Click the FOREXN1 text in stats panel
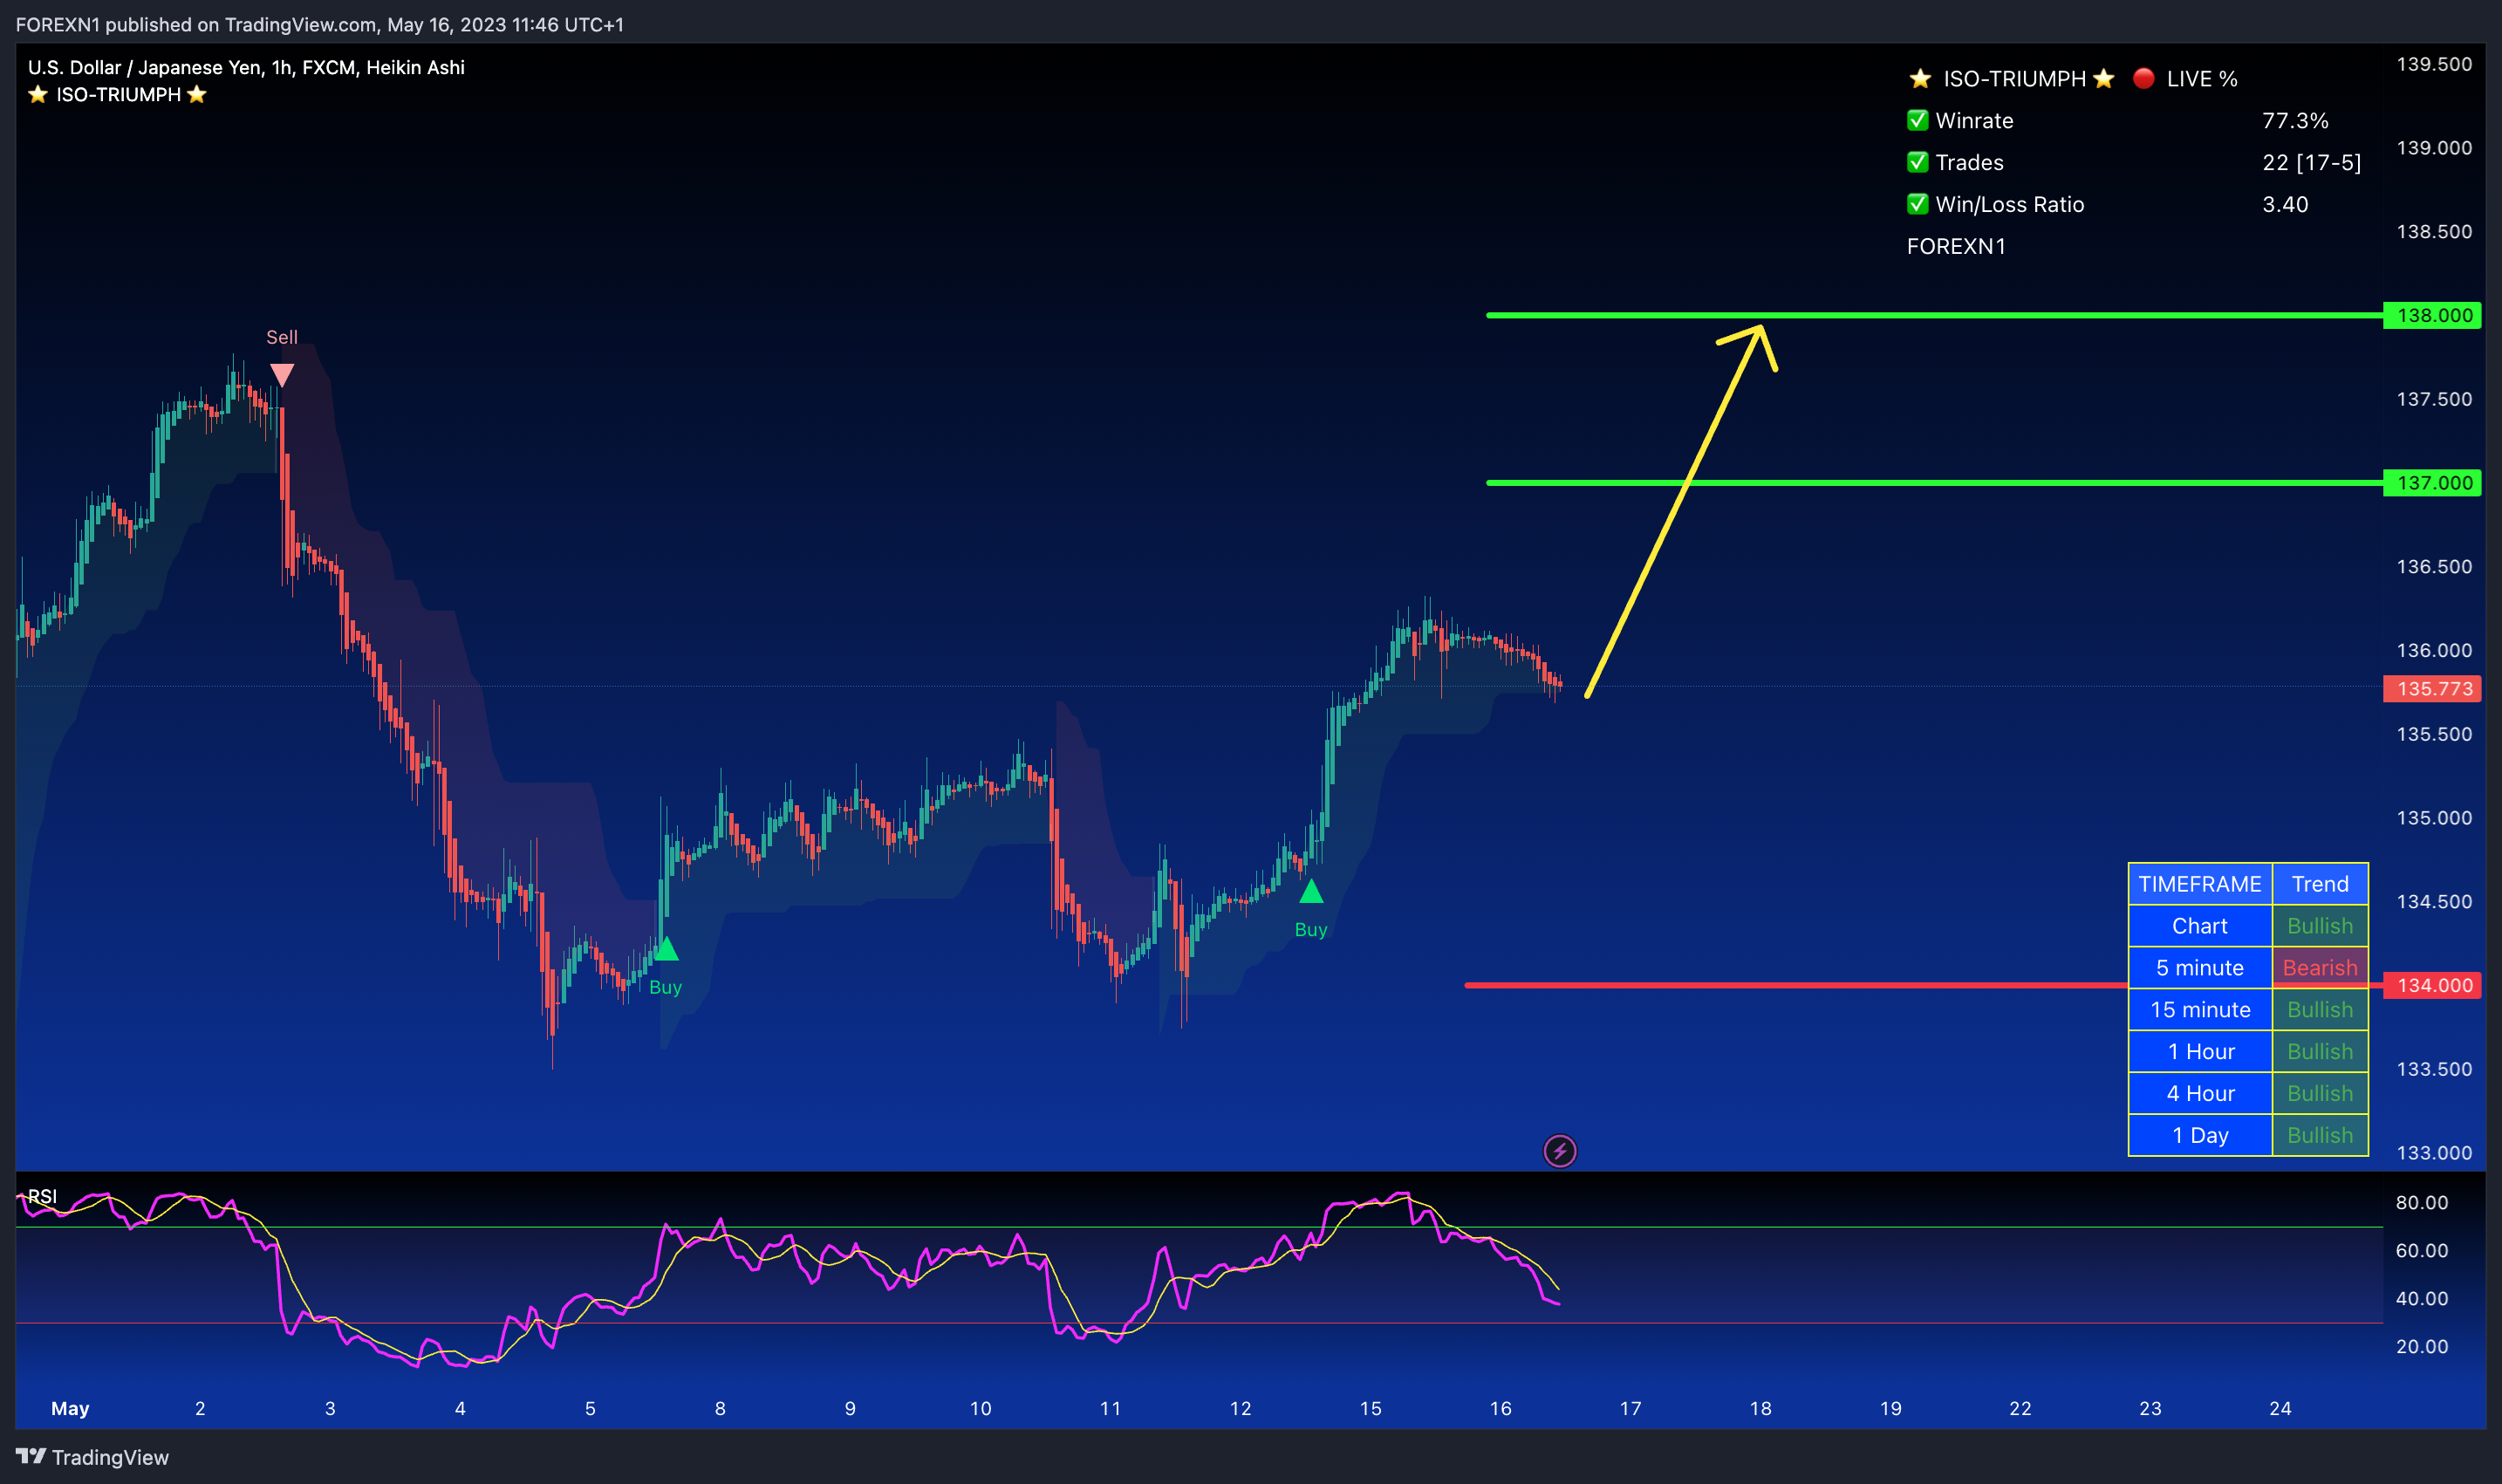The image size is (2502, 1484). click(1956, 246)
